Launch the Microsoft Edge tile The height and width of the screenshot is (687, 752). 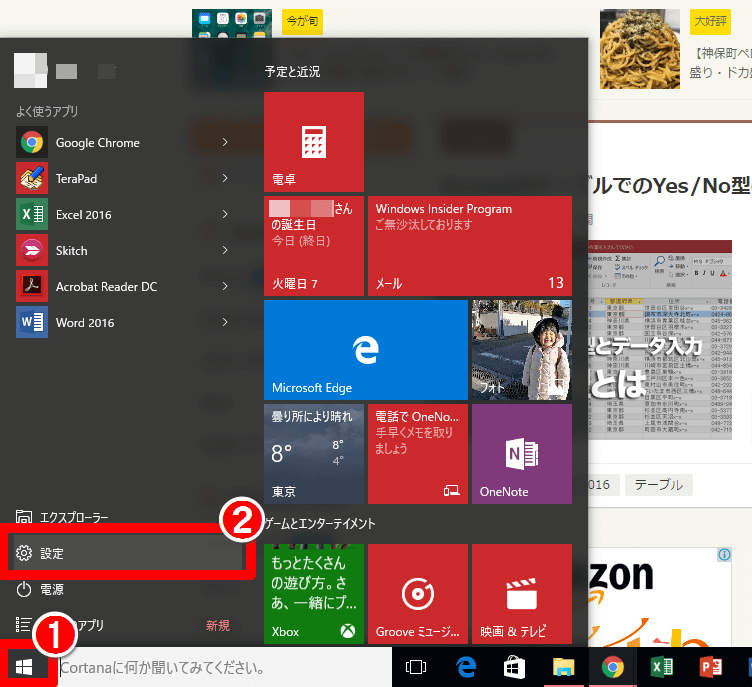point(365,350)
